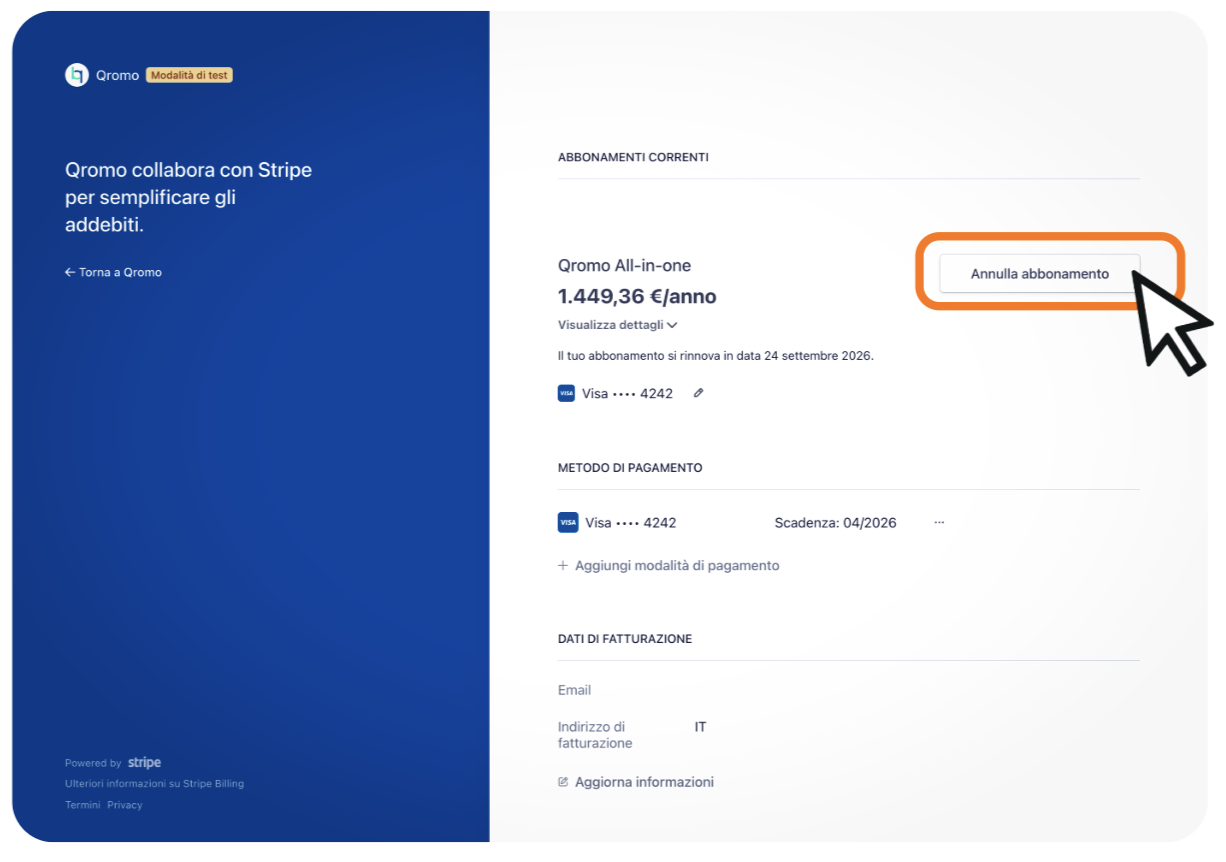1226x862 pixels.
Task: Open the Termini link
Action: click(x=83, y=805)
